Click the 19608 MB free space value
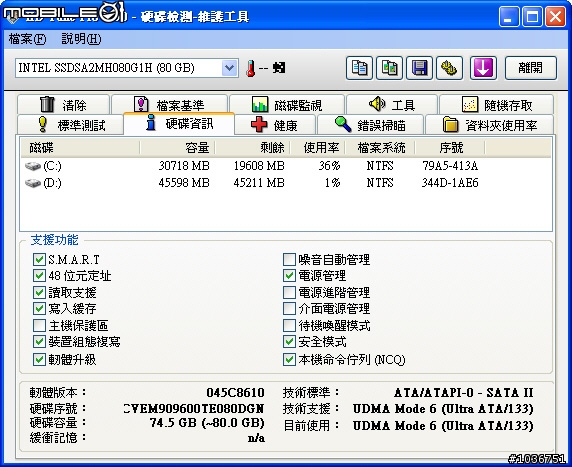This screenshot has width=572, height=467. click(259, 166)
